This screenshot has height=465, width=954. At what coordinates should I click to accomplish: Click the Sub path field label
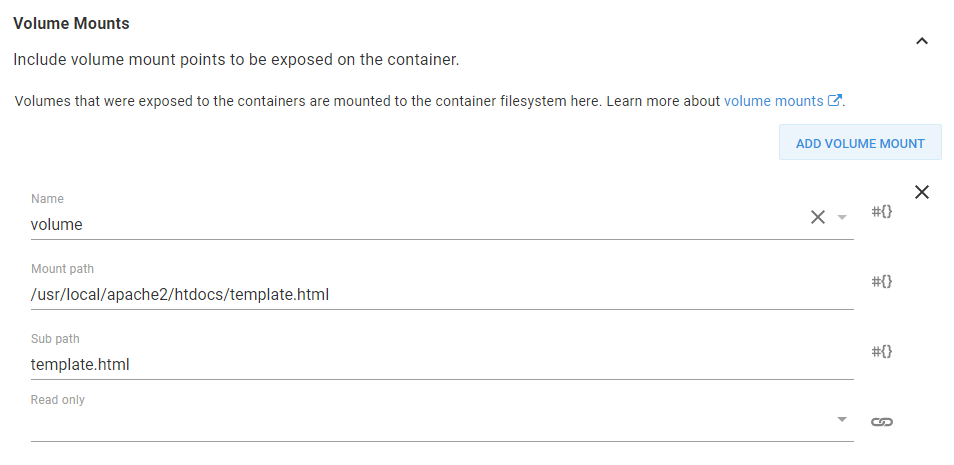[x=55, y=339]
